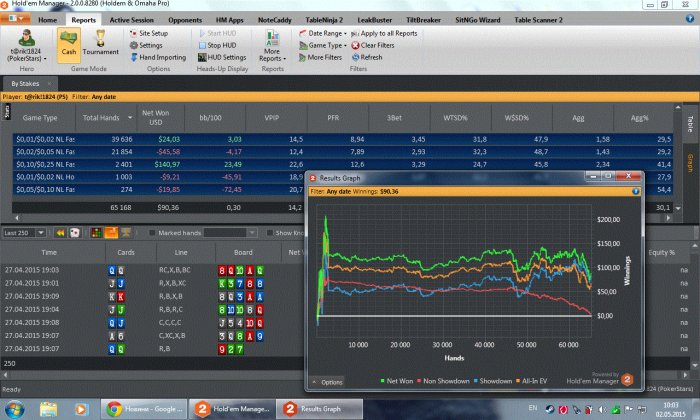Click the playing cards replayer icon

click(x=75, y=233)
